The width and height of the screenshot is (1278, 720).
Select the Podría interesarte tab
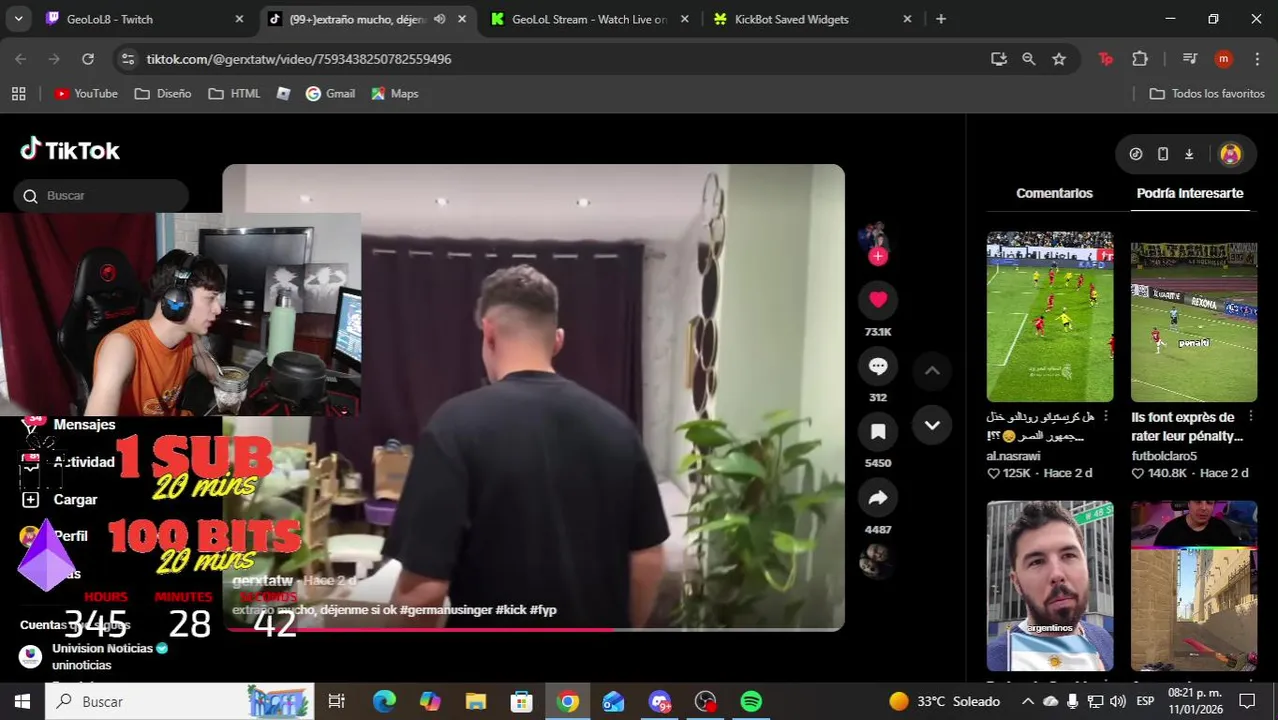(x=1190, y=193)
